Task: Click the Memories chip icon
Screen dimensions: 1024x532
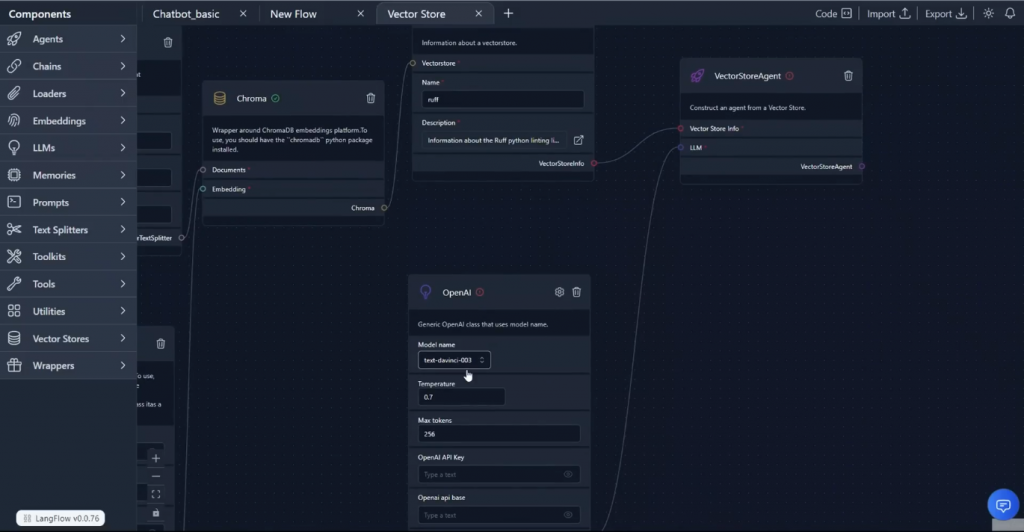Action: coord(14,175)
